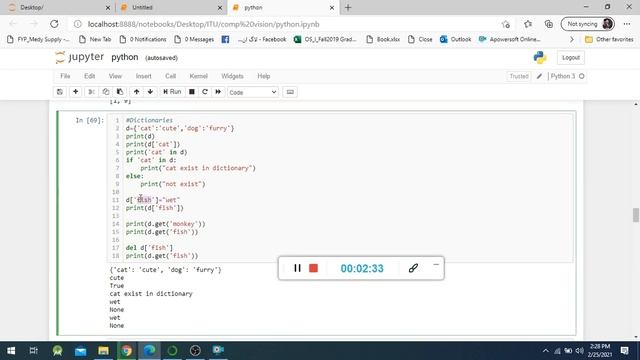Screen dimensions: 640x360
Task: Show more bookmarks chevron
Action: [x=571, y=39]
